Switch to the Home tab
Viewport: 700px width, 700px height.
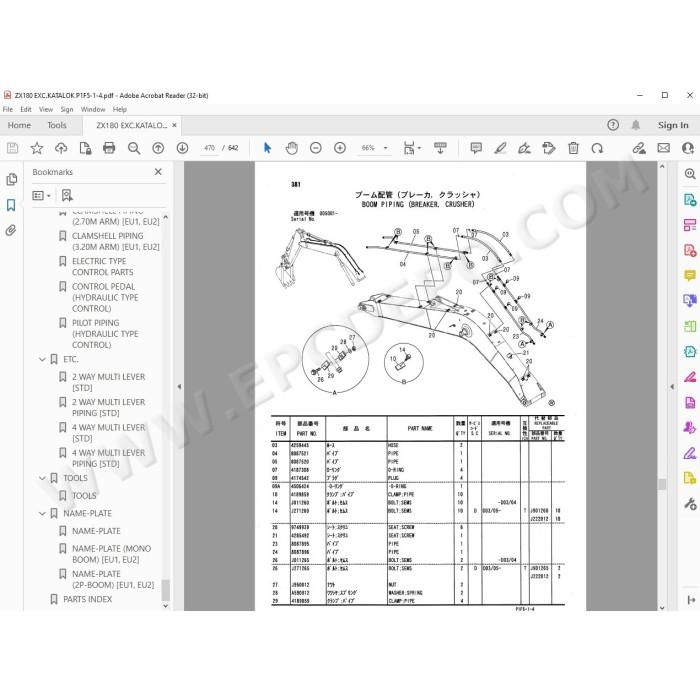19,125
